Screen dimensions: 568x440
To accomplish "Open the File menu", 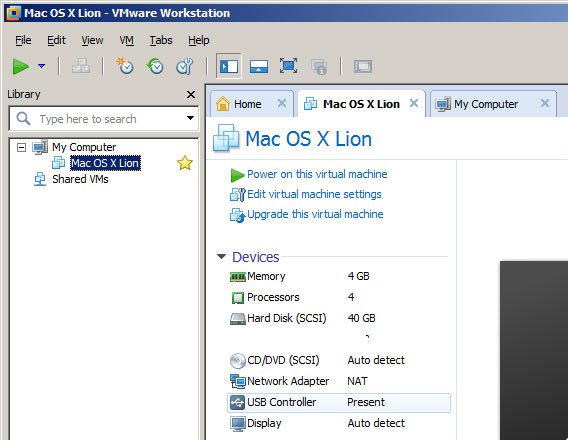I will coord(23,40).
